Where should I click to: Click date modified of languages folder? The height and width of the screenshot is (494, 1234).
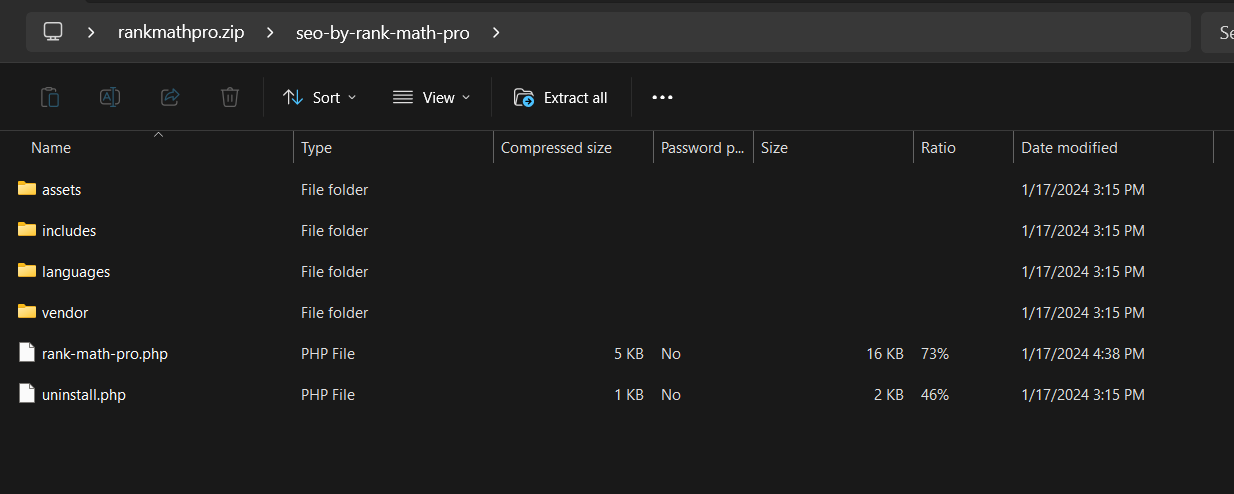click(x=1083, y=271)
